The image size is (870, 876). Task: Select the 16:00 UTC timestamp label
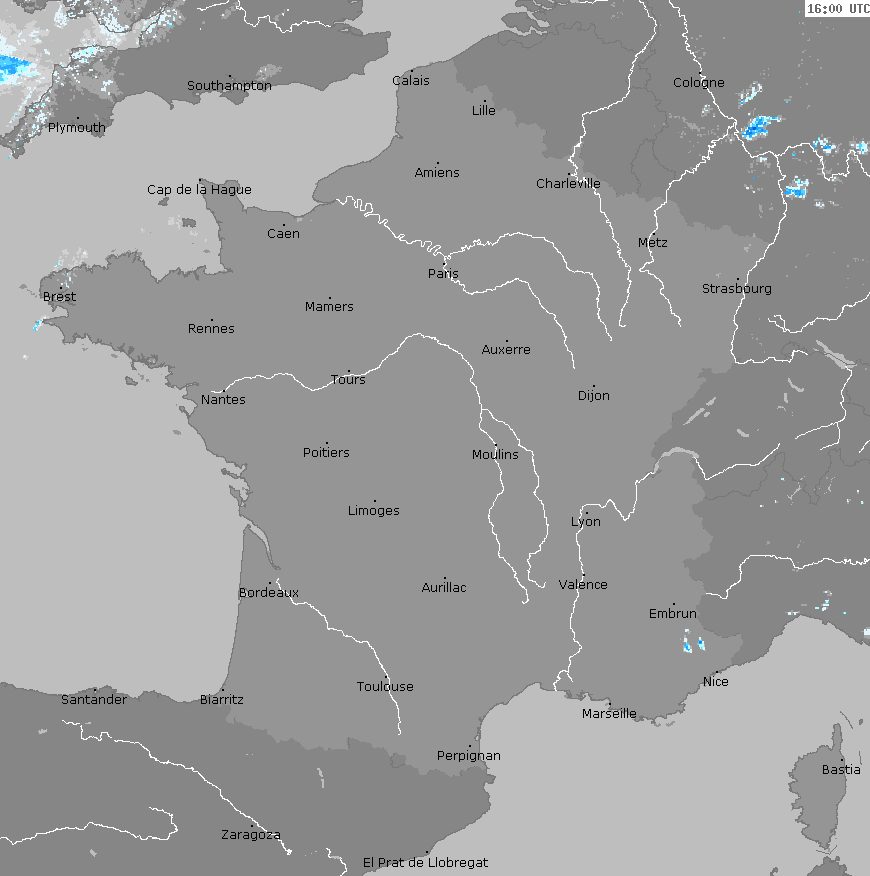coord(837,8)
